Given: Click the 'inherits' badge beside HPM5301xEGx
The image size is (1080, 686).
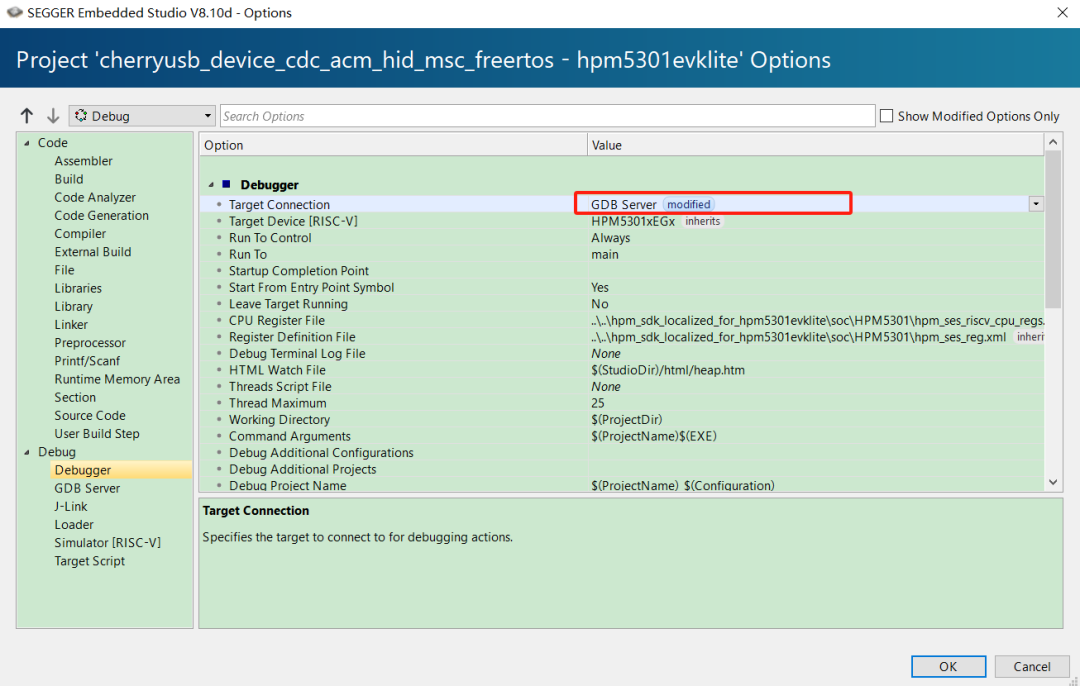Looking at the screenshot, I should tap(702, 221).
